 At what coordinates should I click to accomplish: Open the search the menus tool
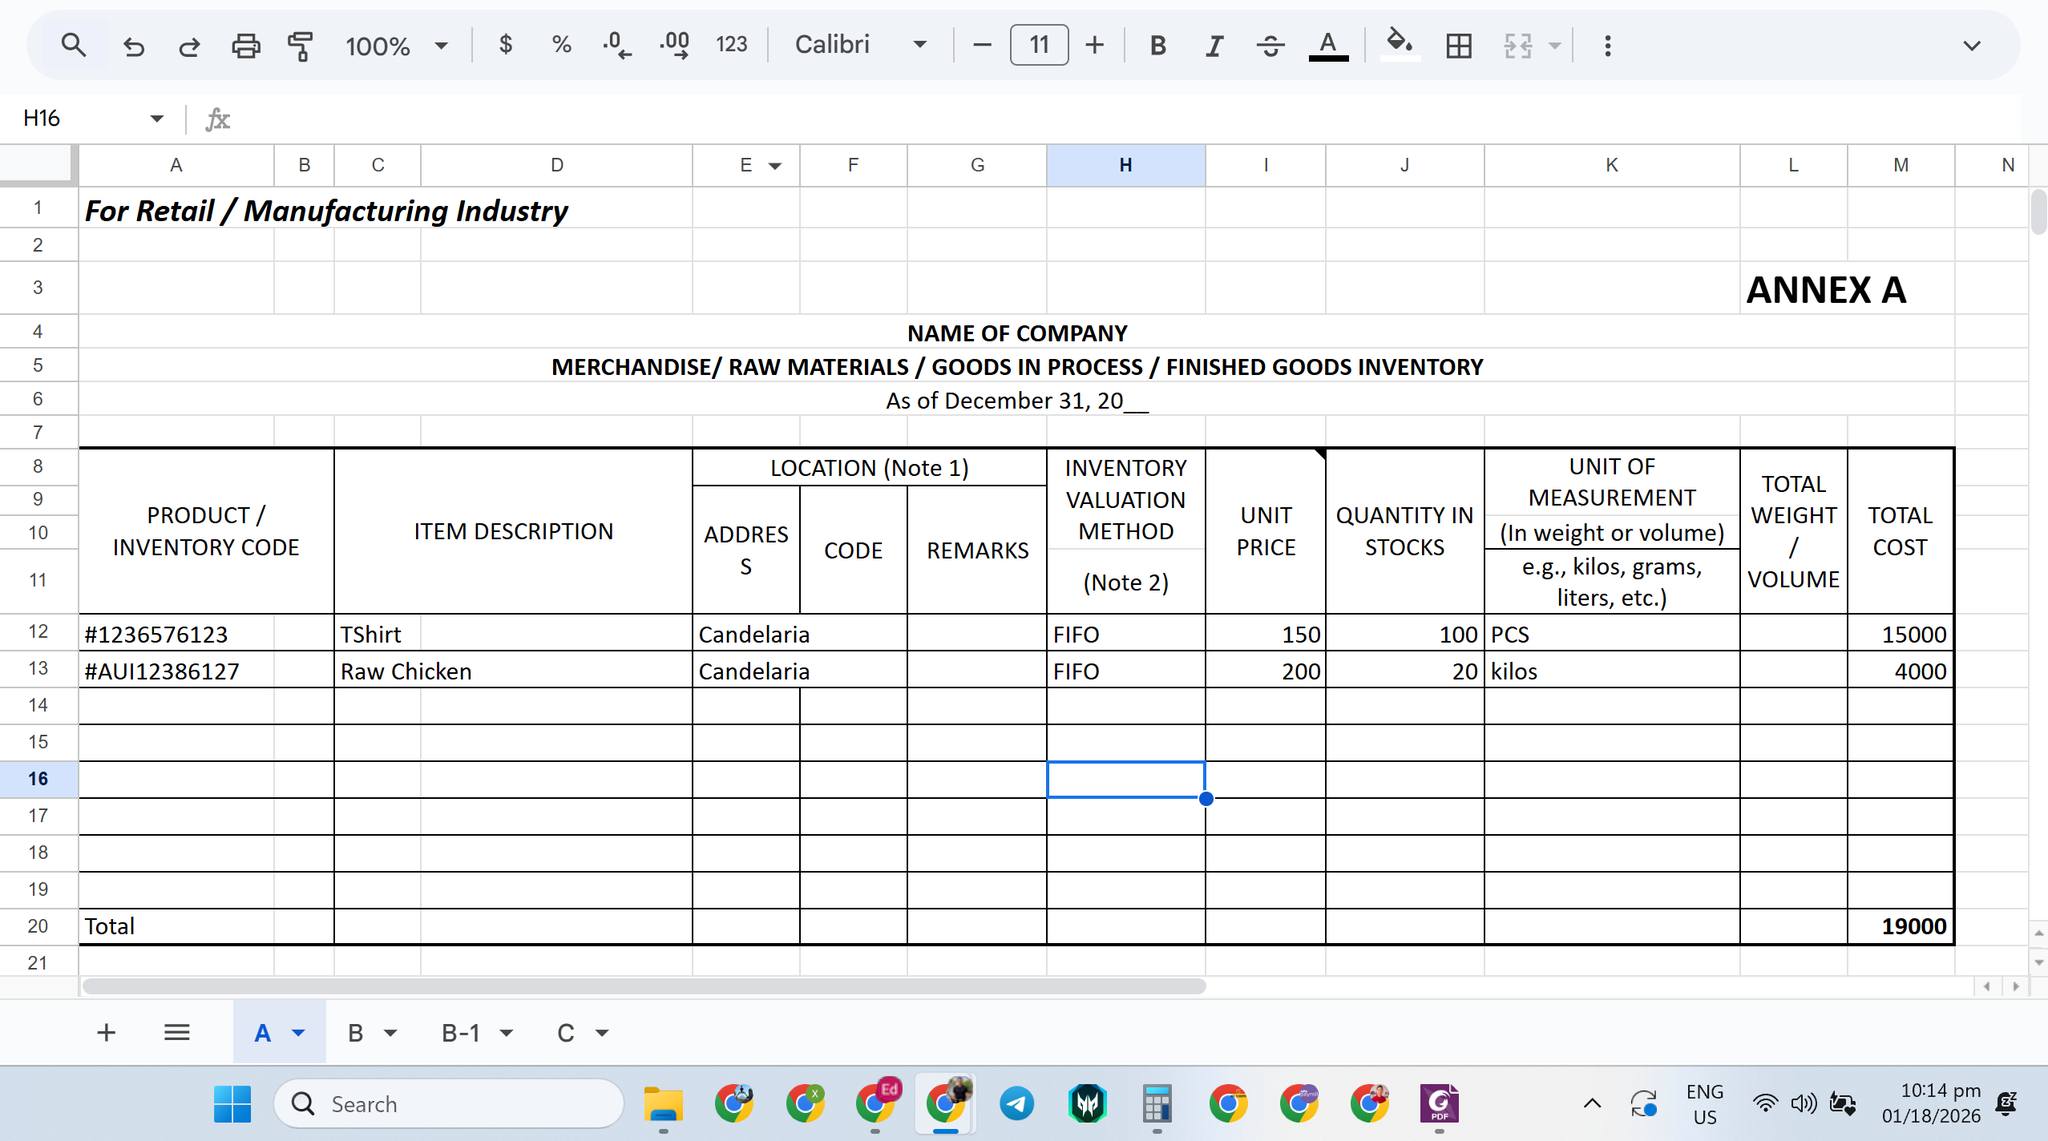[73, 45]
